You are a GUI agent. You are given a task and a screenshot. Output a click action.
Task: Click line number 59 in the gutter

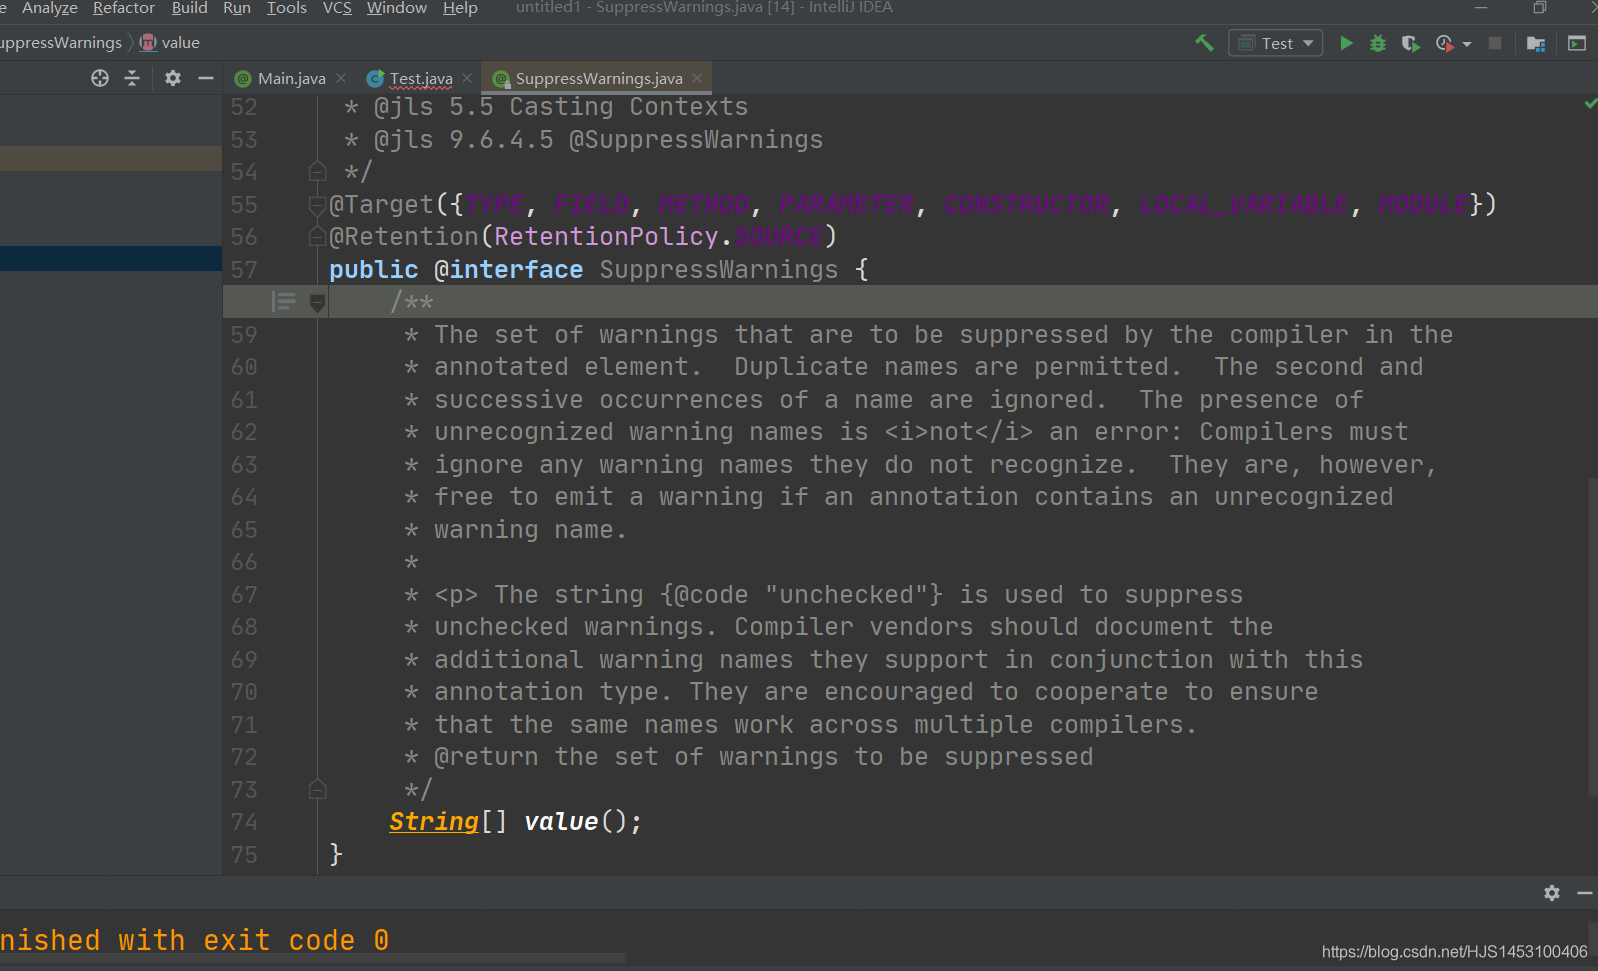pyautogui.click(x=244, y=335)
